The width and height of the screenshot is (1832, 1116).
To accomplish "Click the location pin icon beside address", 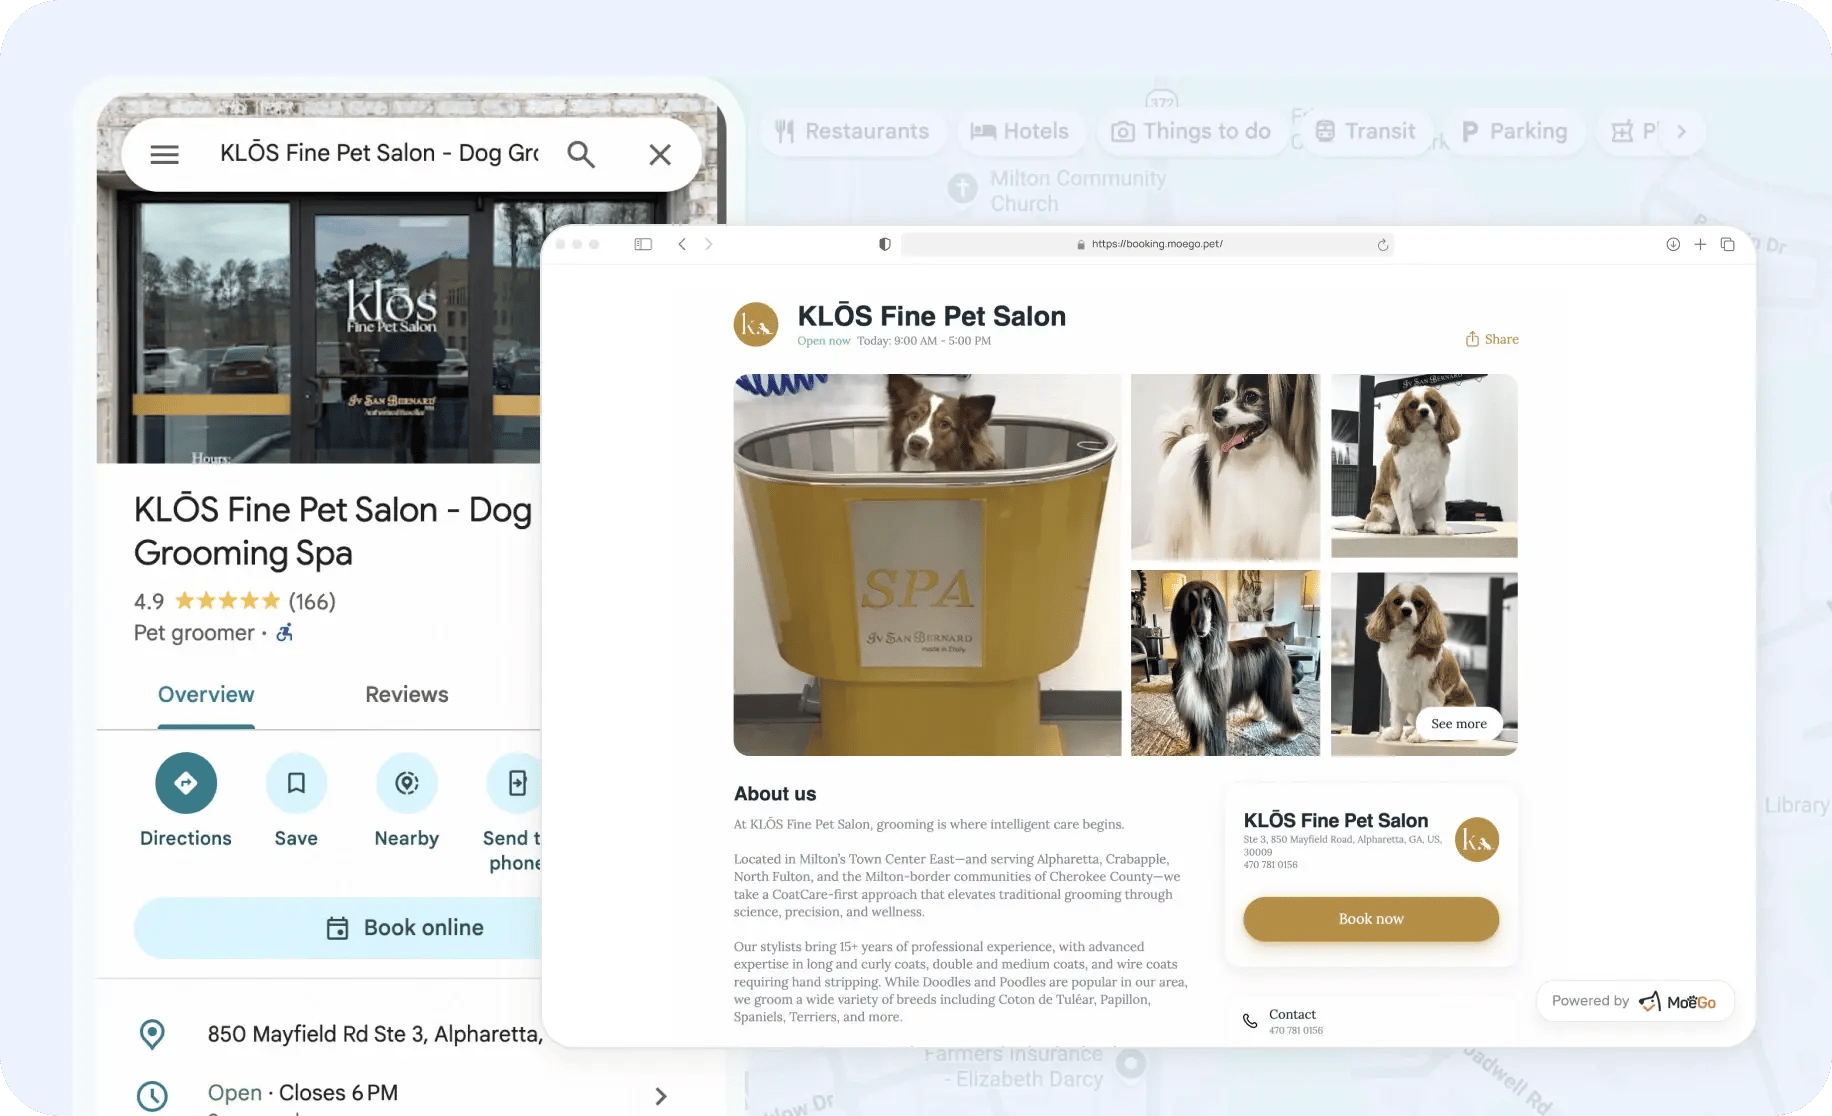I will (x=152, y=1034).
